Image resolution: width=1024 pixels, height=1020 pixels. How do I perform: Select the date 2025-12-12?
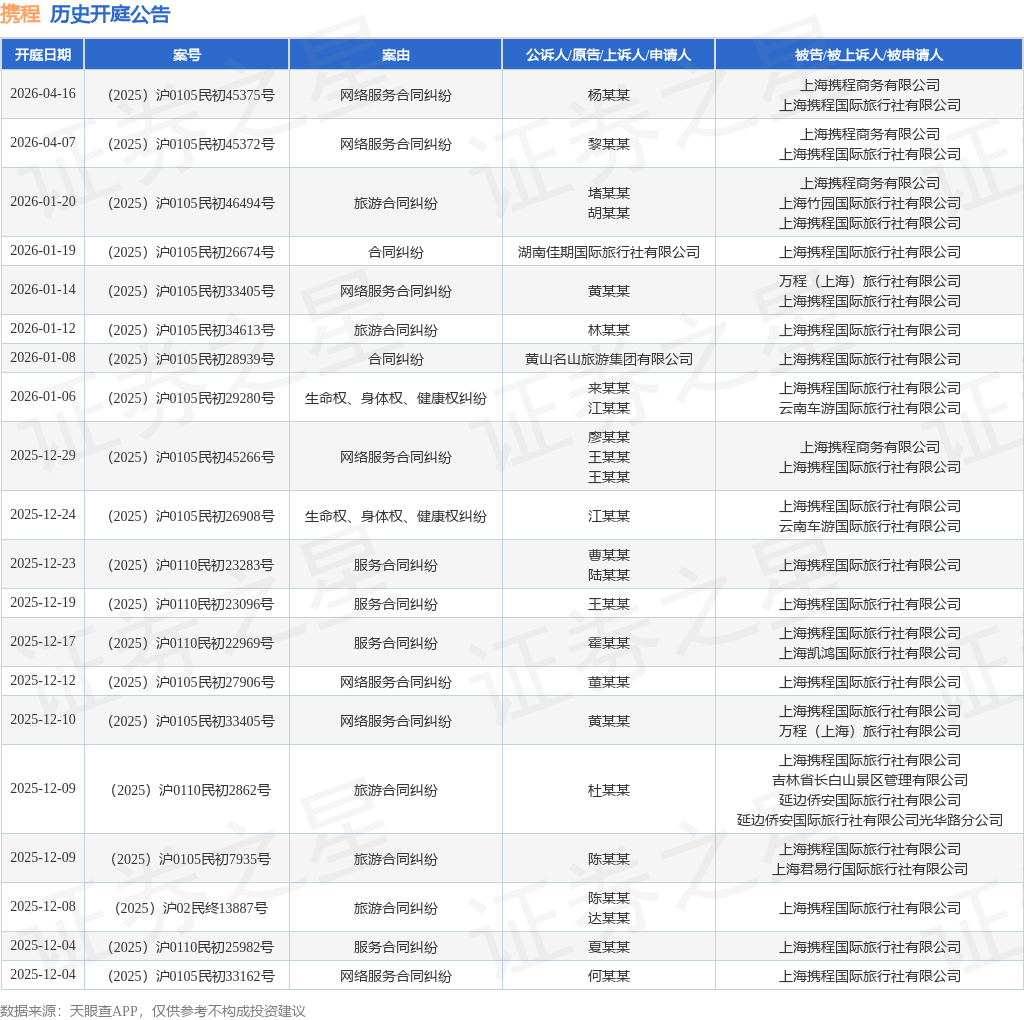click(x=43, y=680)
